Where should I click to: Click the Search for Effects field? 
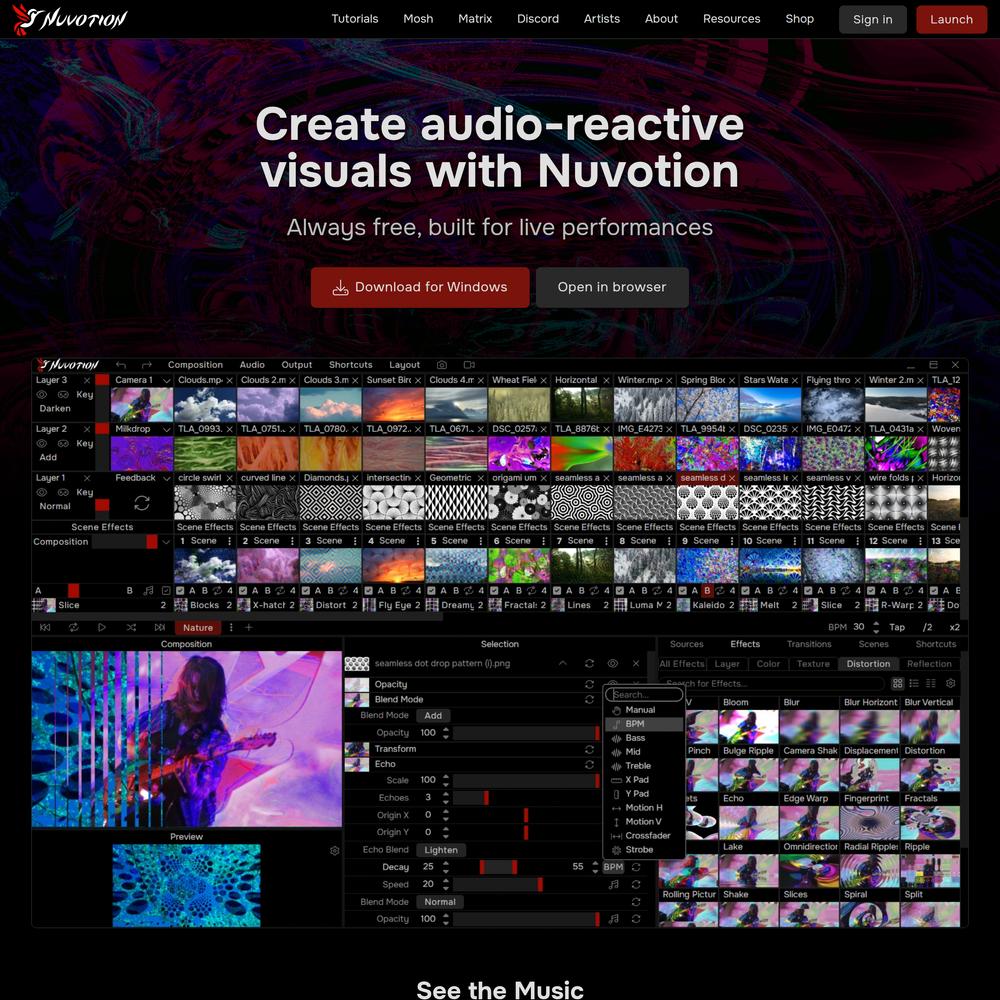tap(772, 684)
